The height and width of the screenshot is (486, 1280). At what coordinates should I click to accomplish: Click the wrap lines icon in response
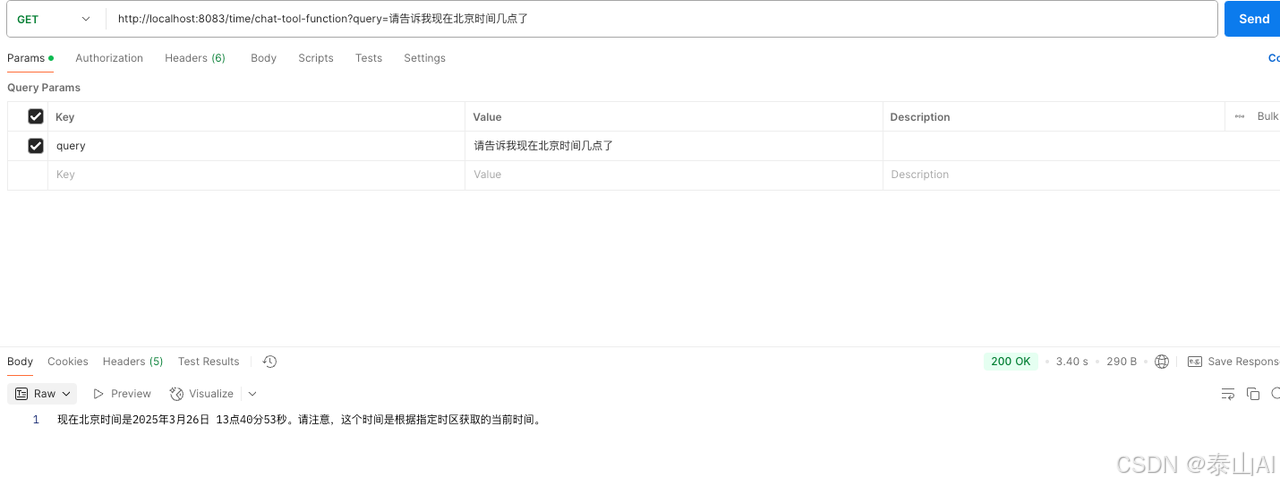pos(1228,394)
